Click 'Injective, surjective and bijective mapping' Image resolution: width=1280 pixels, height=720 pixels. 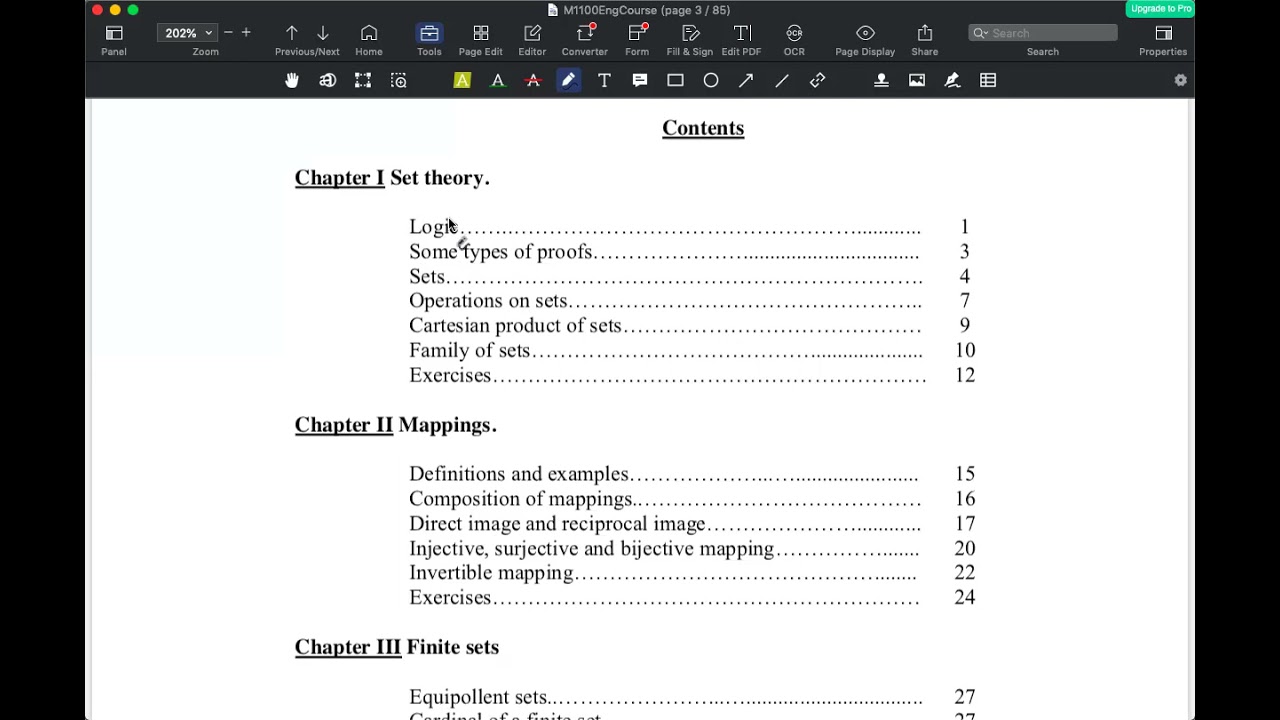pyautogui.click(x=591, y=549)
